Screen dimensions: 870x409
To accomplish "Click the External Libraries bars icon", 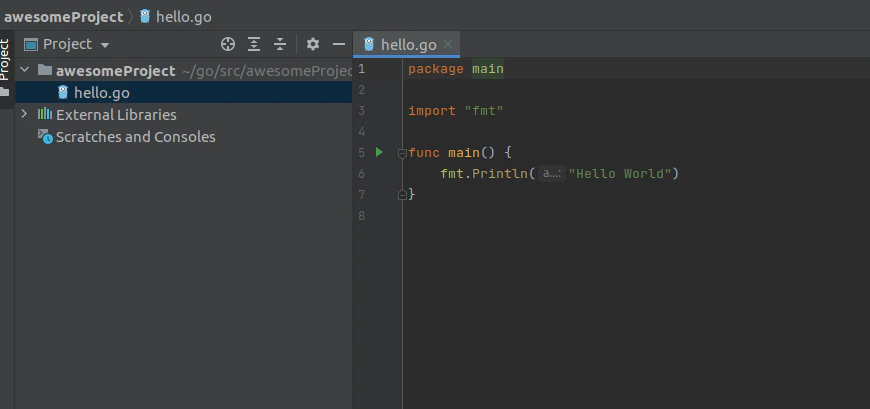I will tap(44, 114).
